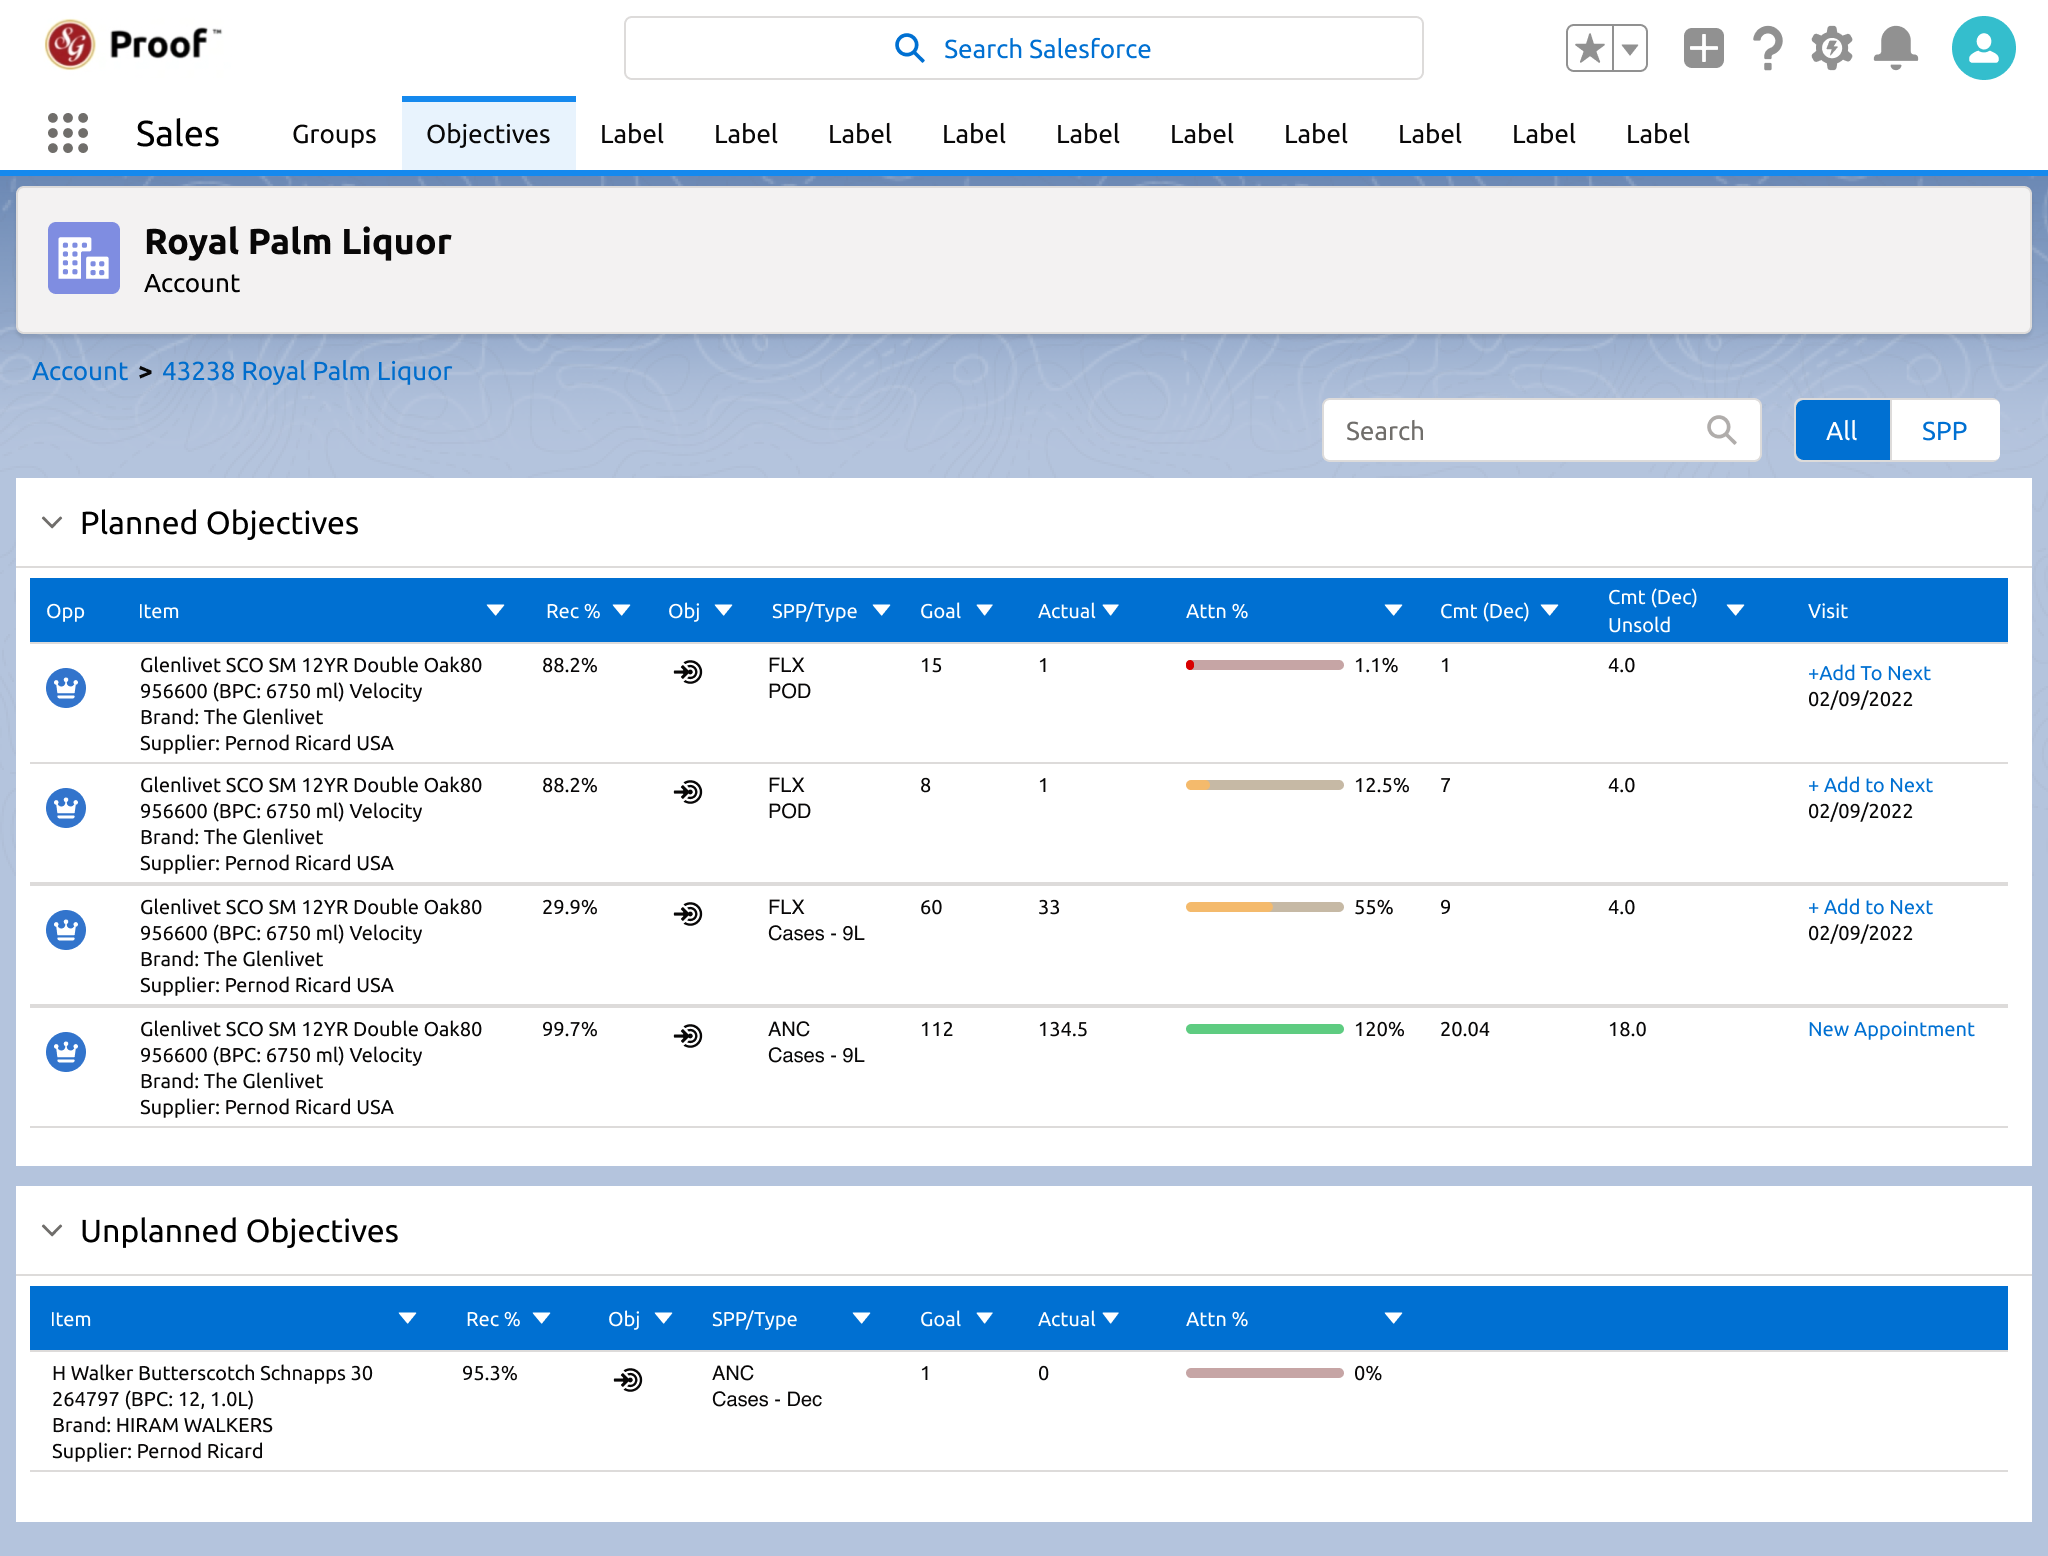
Task: Open the user profile avatar
Action: 1982,48
